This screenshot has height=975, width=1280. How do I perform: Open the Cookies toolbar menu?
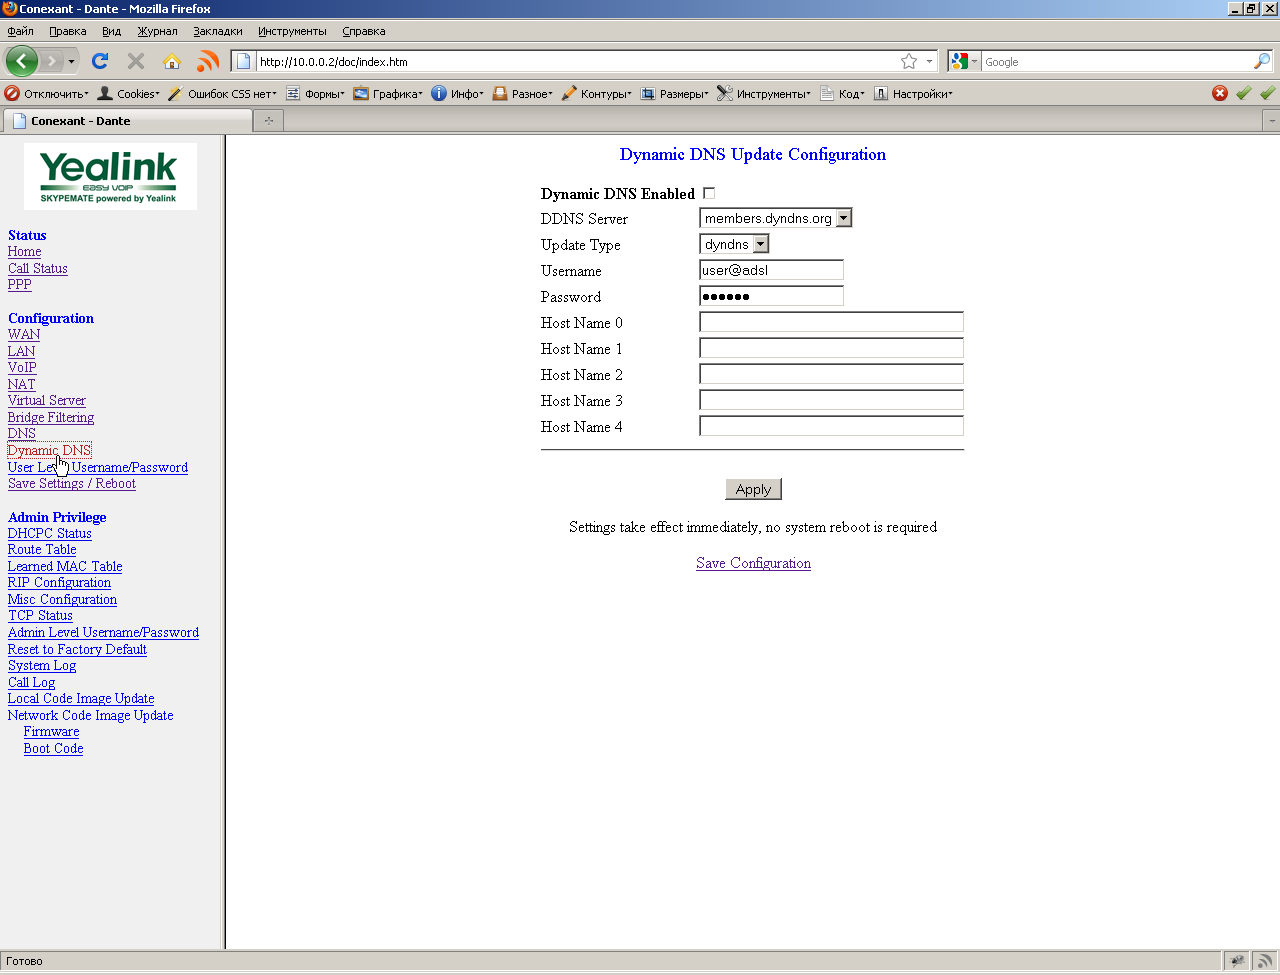(128, 93)
